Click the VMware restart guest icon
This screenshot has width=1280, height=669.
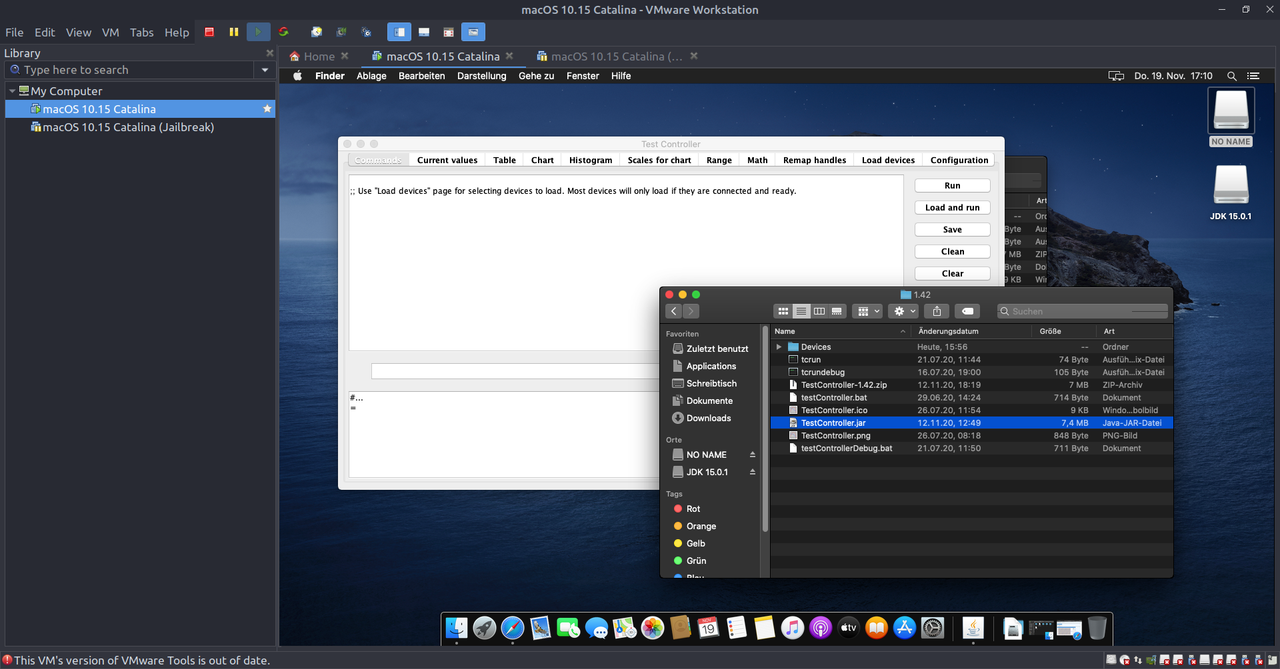click(284, 32)
